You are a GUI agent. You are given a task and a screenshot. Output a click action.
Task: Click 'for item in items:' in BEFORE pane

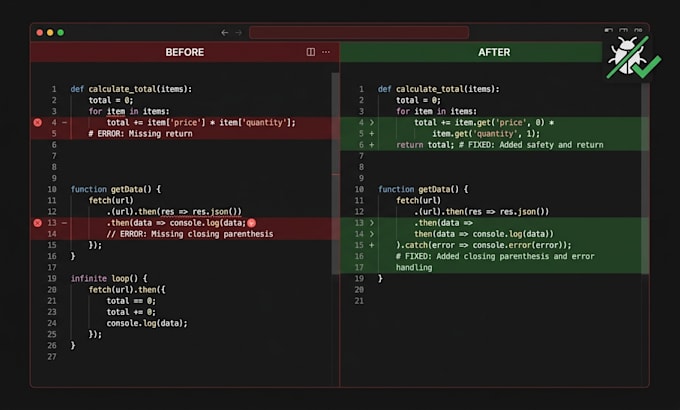click(x=129, y=112)
